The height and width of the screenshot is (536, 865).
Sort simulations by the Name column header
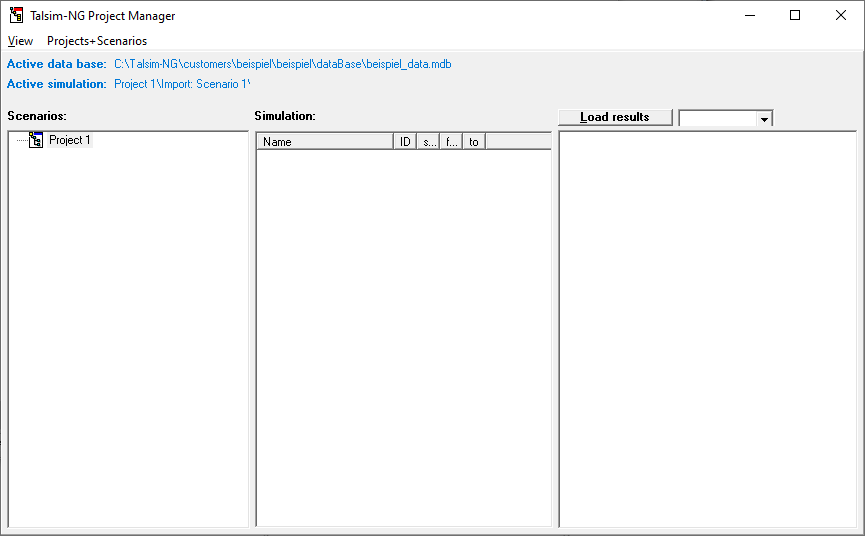(325, 142)
